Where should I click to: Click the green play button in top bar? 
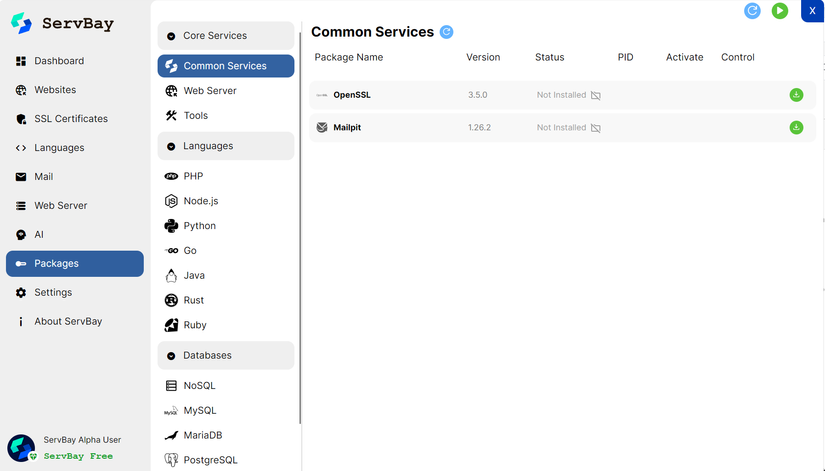point(780,11)
